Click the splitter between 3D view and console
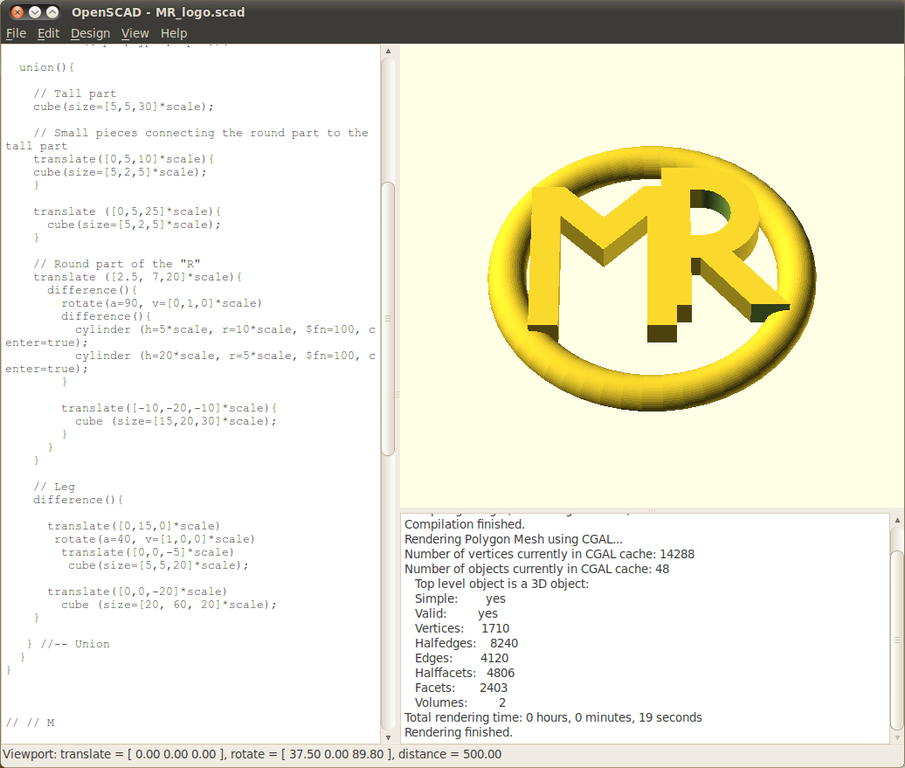 tap(650, 510)
